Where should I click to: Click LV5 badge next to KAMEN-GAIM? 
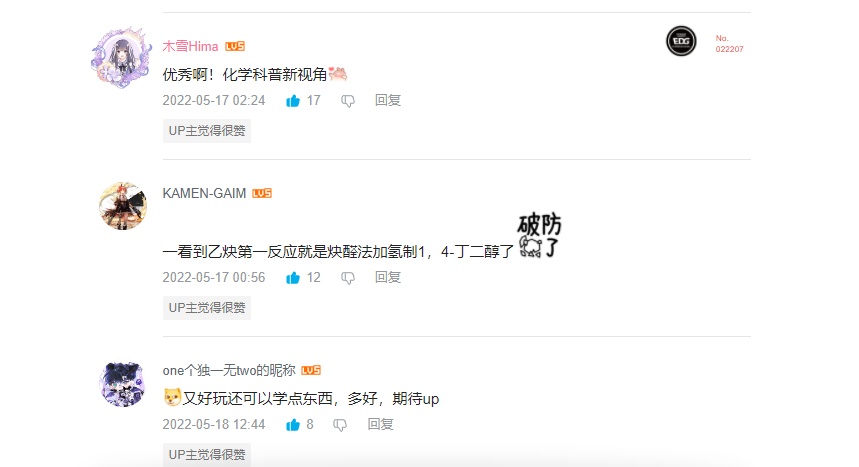(262, 193)
